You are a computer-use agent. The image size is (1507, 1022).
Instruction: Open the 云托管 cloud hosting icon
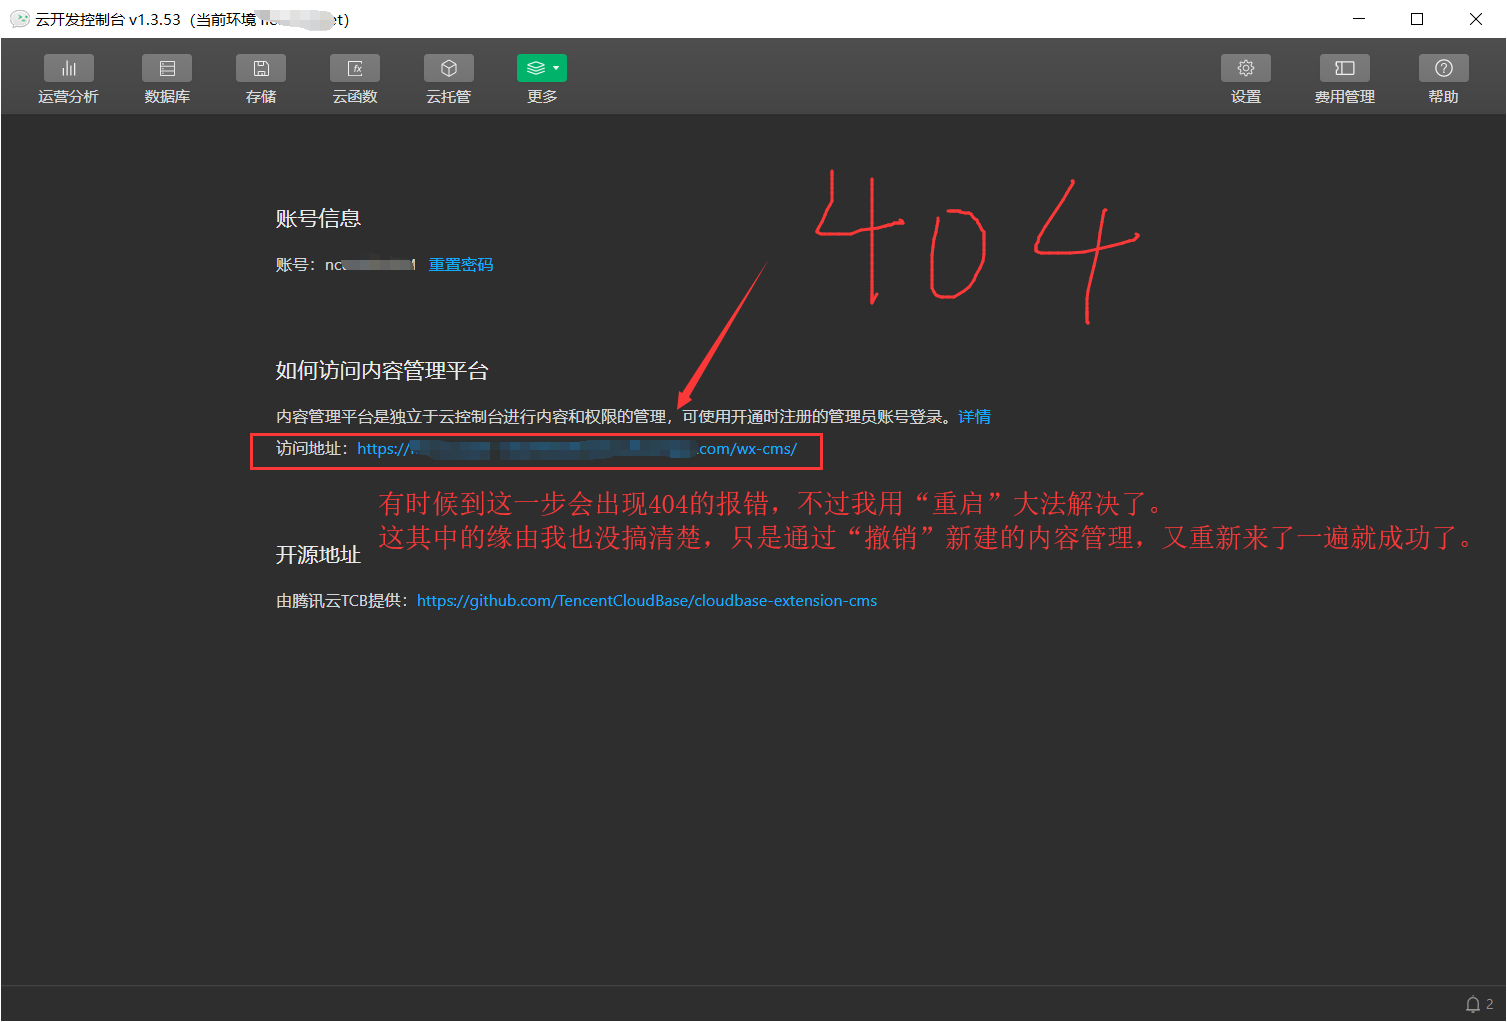pos(449,68)
